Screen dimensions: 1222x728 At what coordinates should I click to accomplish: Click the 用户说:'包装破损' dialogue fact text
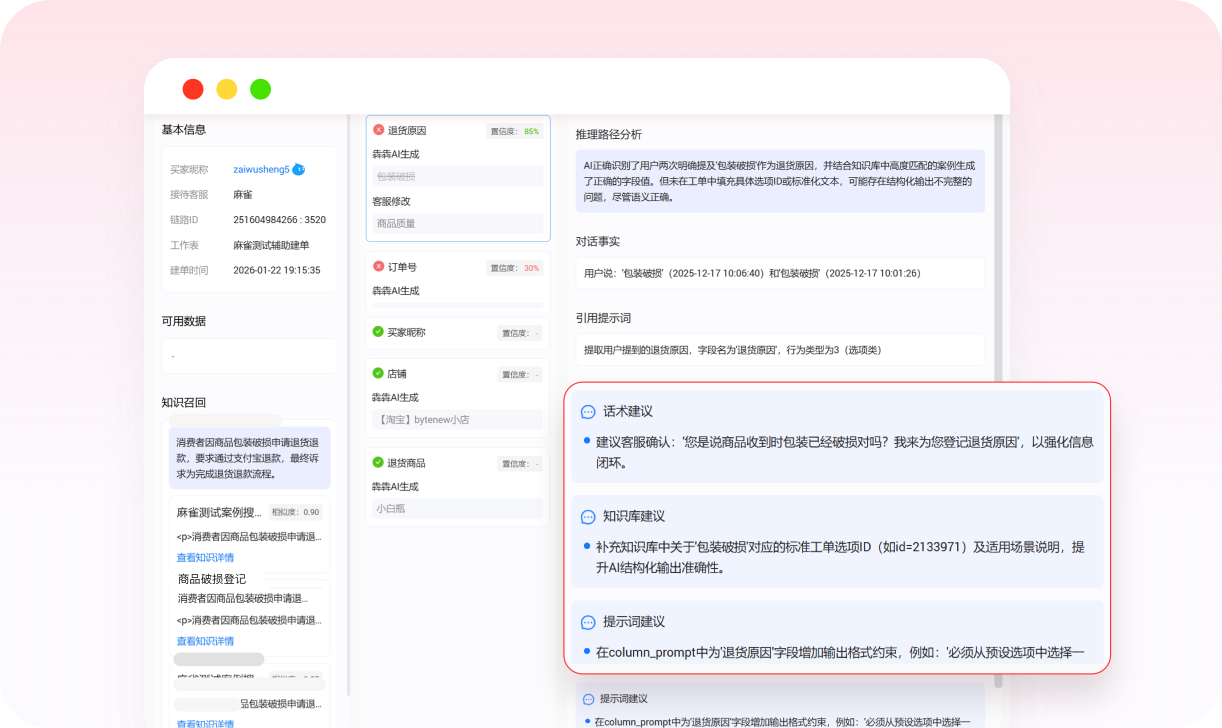pos(752,273)
